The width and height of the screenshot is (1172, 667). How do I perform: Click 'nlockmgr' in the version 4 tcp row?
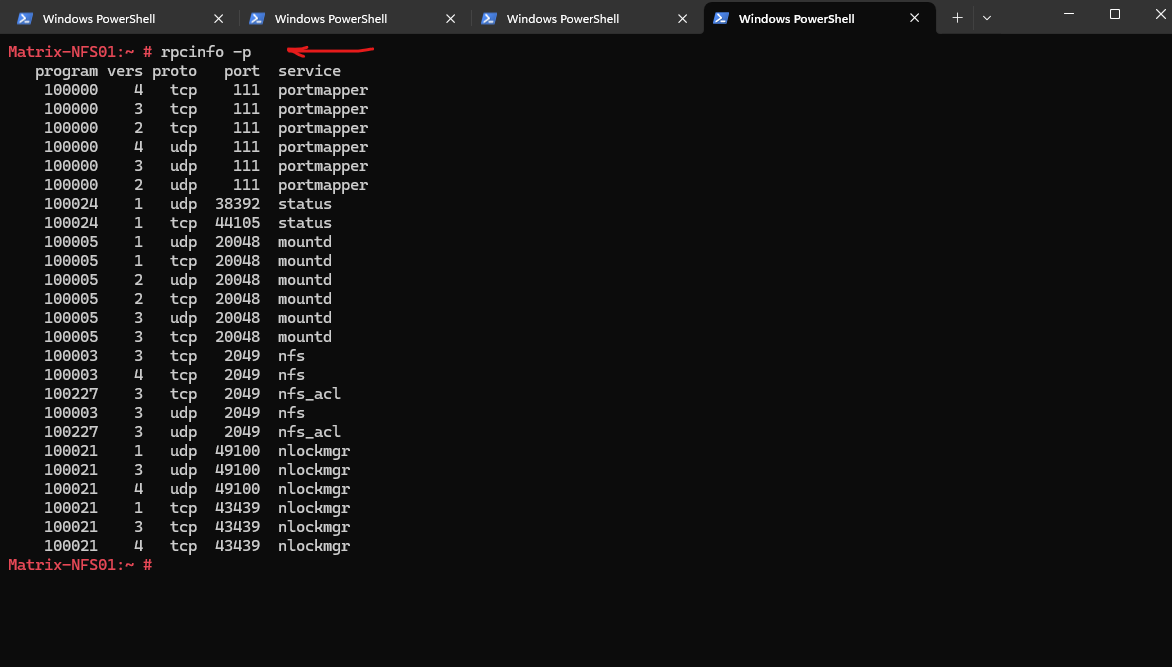coord(314,546)
